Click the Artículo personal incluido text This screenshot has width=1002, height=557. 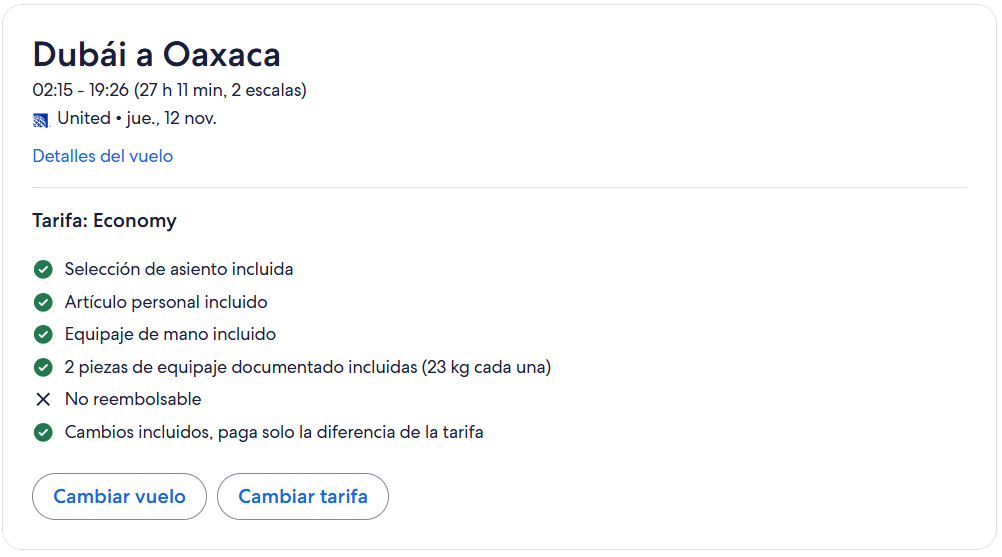[166, 302]
